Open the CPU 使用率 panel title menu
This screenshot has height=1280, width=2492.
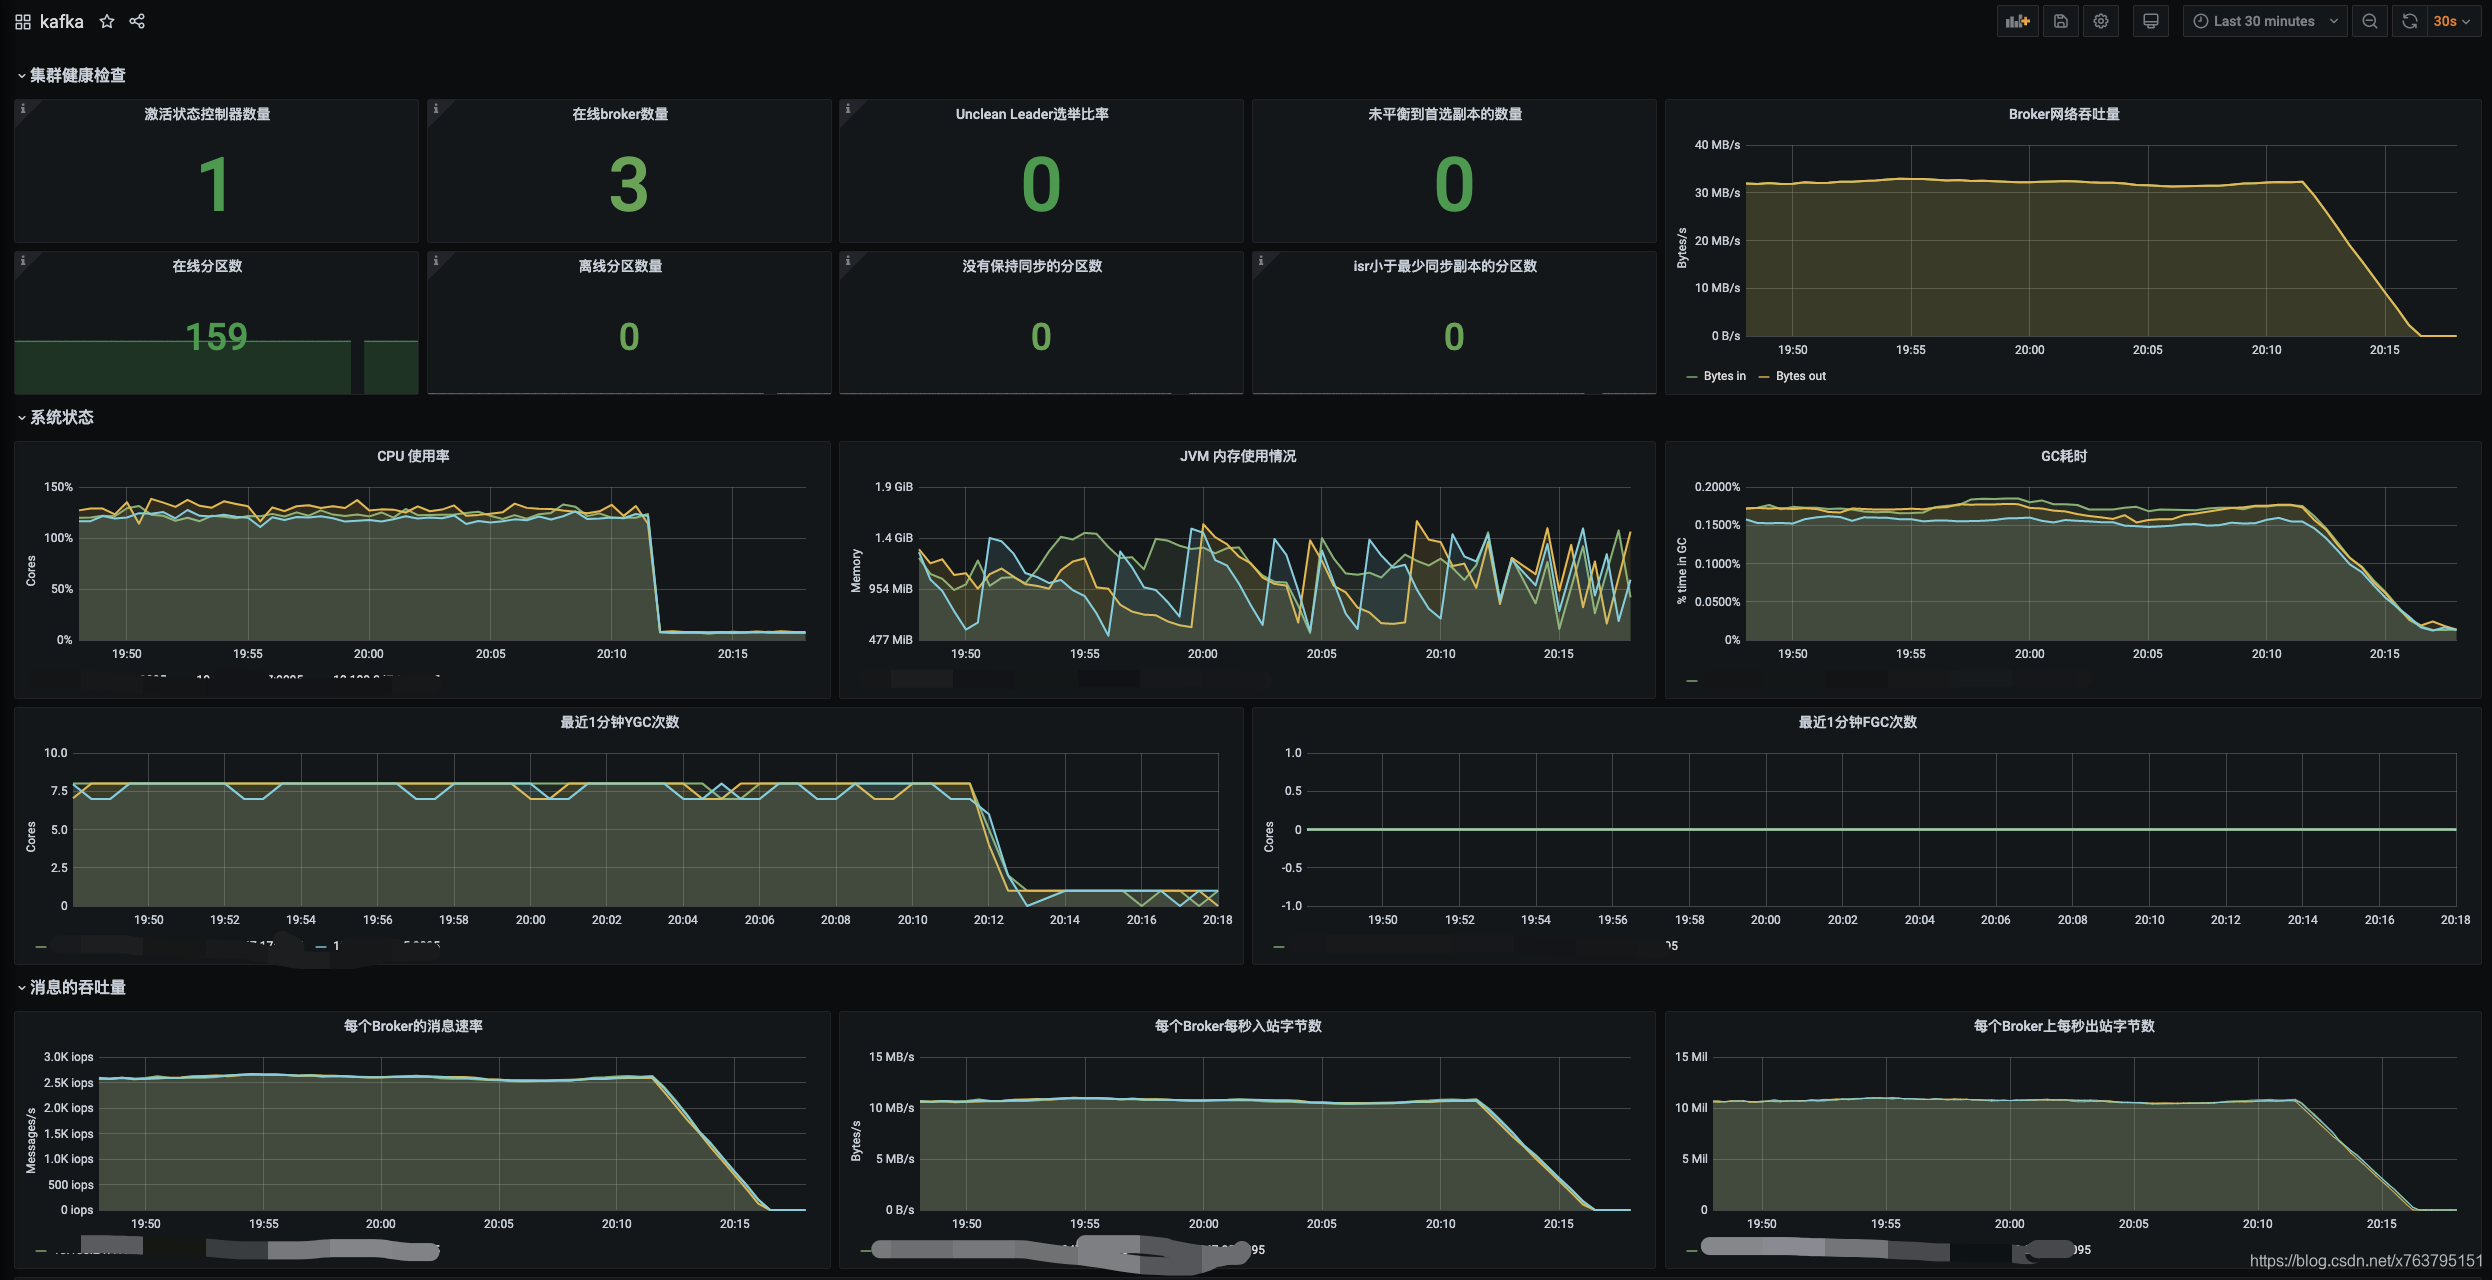[412, 456]
